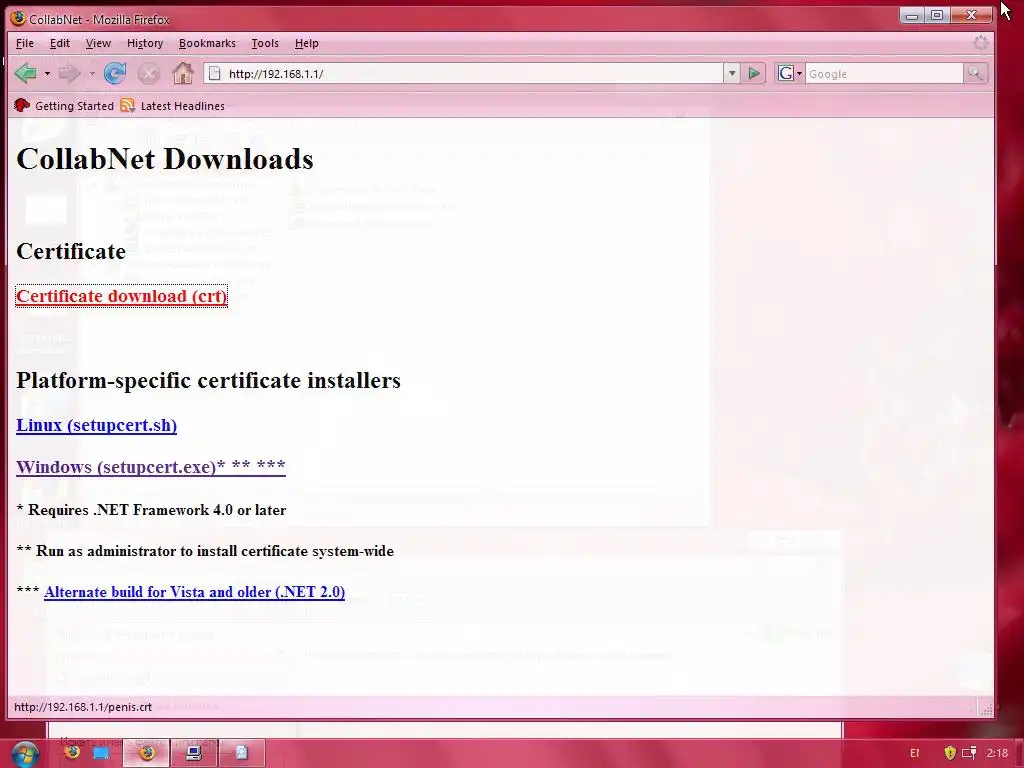The height and width of the screenshot is (768, 1024).
Task: Click the search magnifier button
Action: coord(975,74)
